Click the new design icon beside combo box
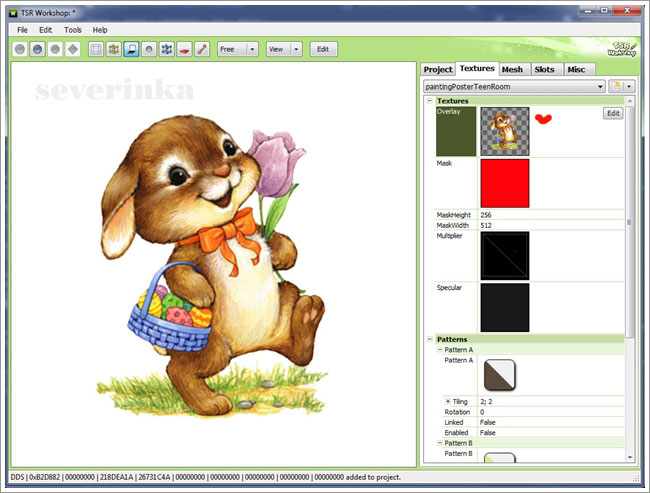The image size is (650, 493). [x=616, y=86]
